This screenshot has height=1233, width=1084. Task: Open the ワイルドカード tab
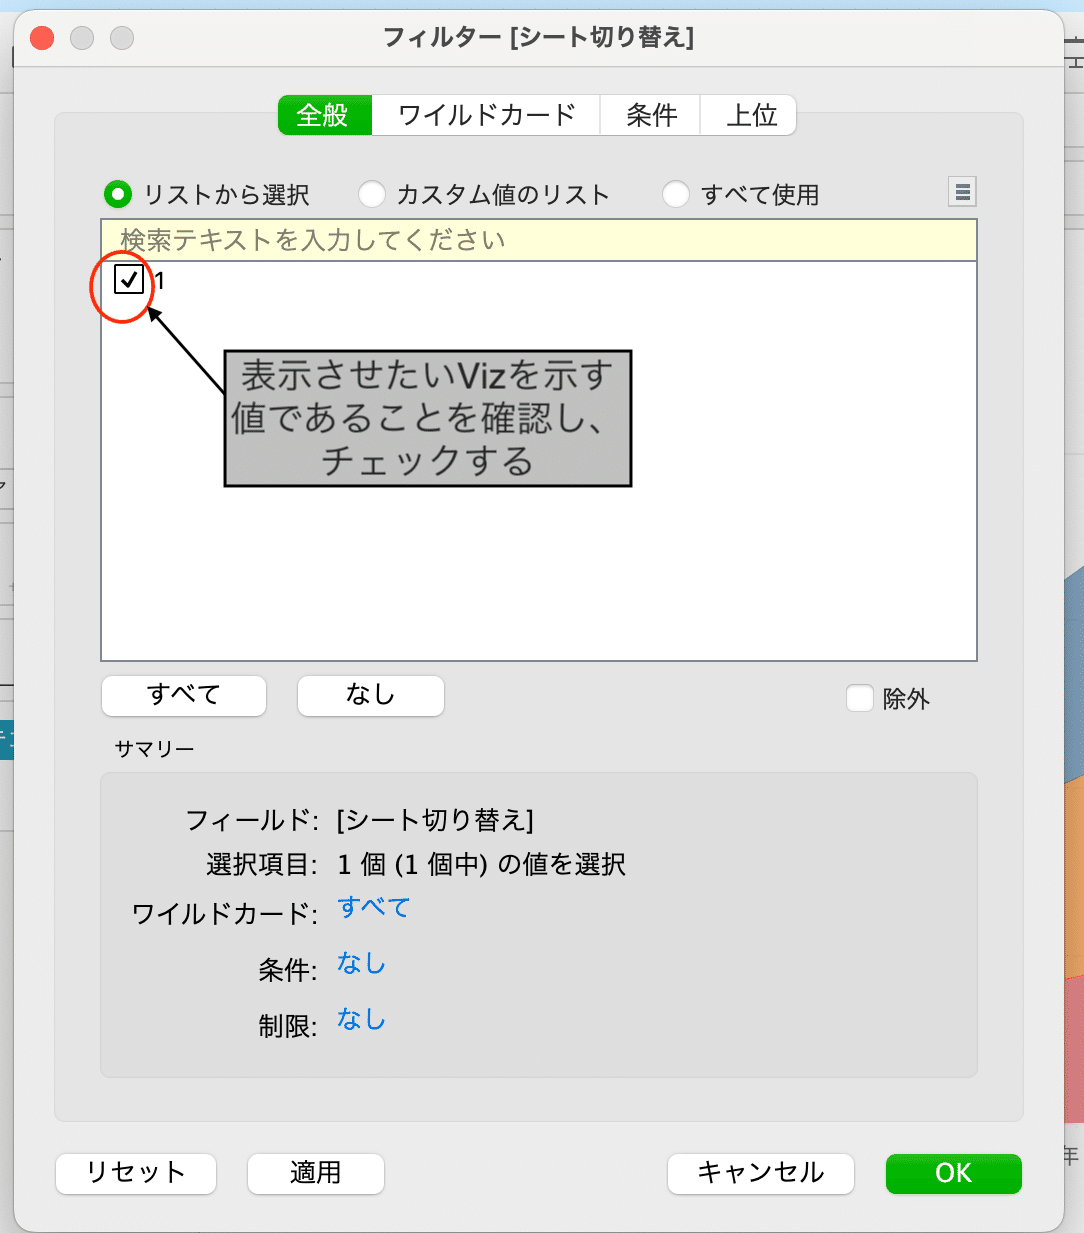click(x=486, y=115)
